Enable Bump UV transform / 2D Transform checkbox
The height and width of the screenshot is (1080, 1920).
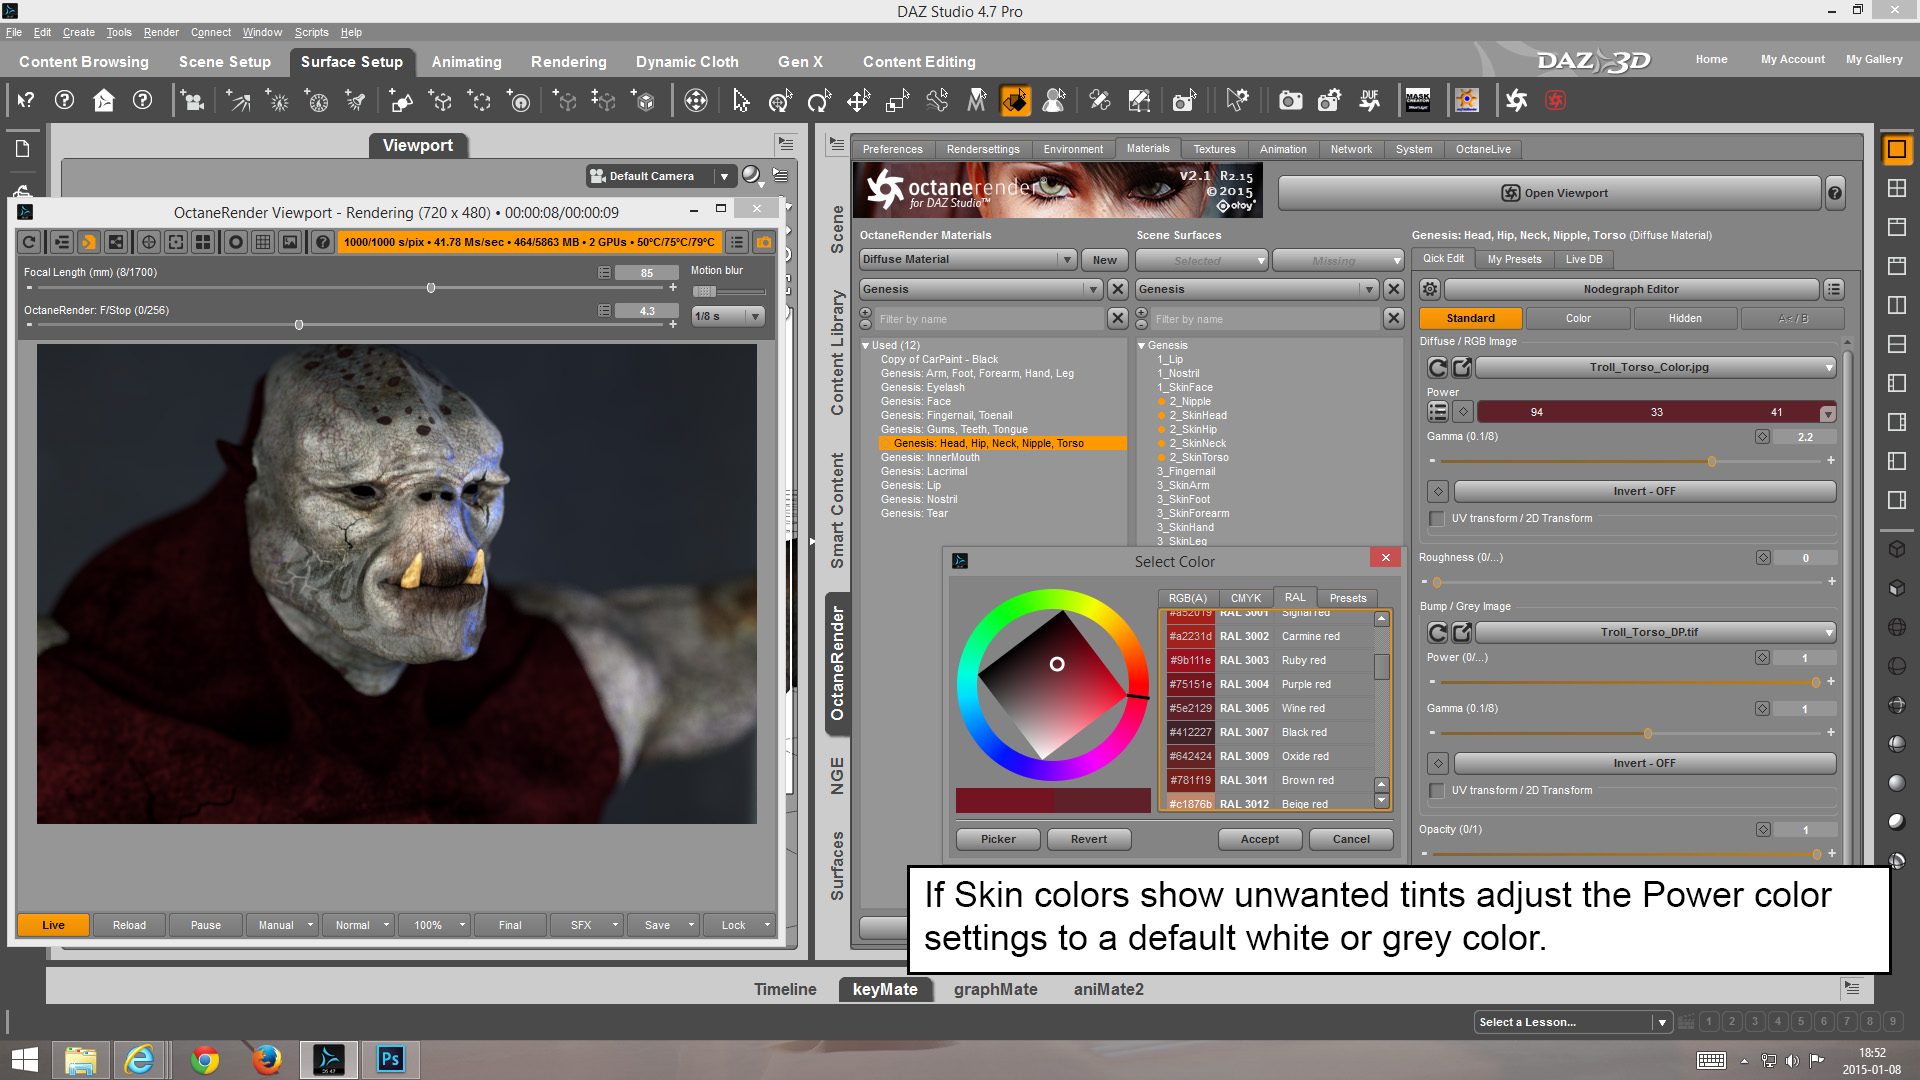click(x=1437, y=791)
